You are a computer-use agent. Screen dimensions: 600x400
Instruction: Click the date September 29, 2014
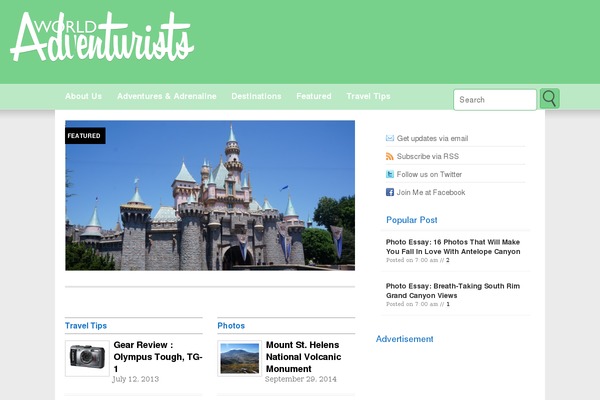[x=301, y=379]
